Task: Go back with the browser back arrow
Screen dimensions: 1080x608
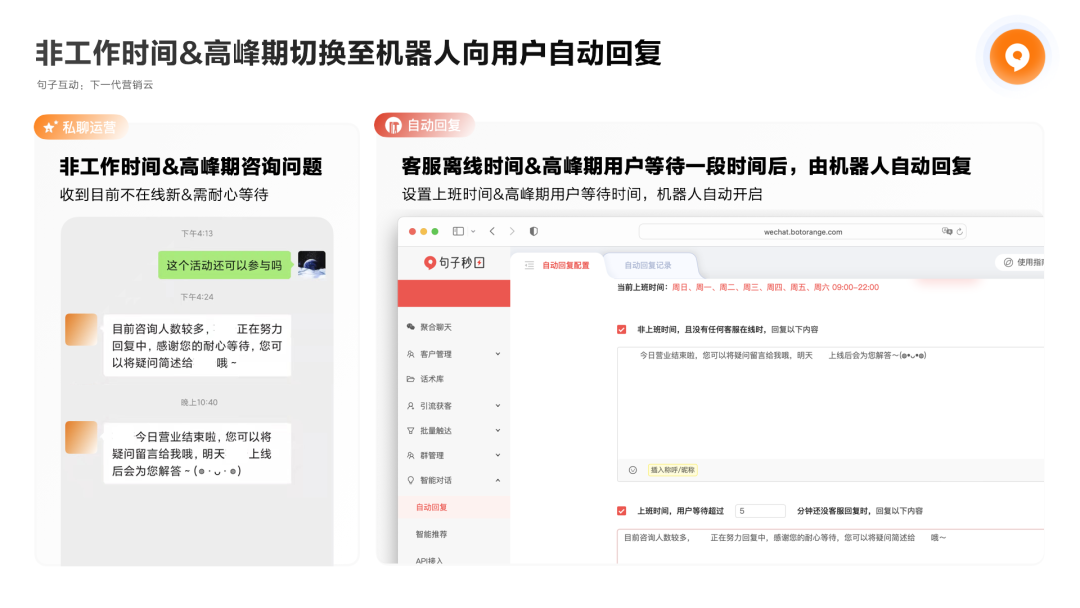Action: click(x=492, y=231)
